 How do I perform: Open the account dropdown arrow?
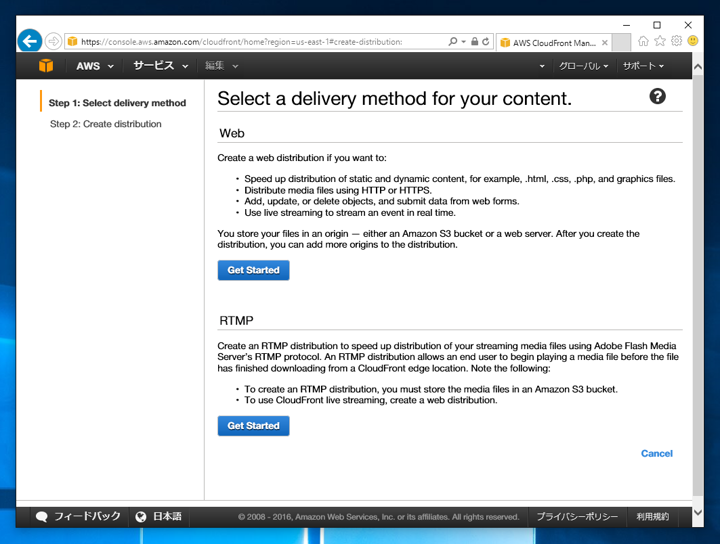542,66
